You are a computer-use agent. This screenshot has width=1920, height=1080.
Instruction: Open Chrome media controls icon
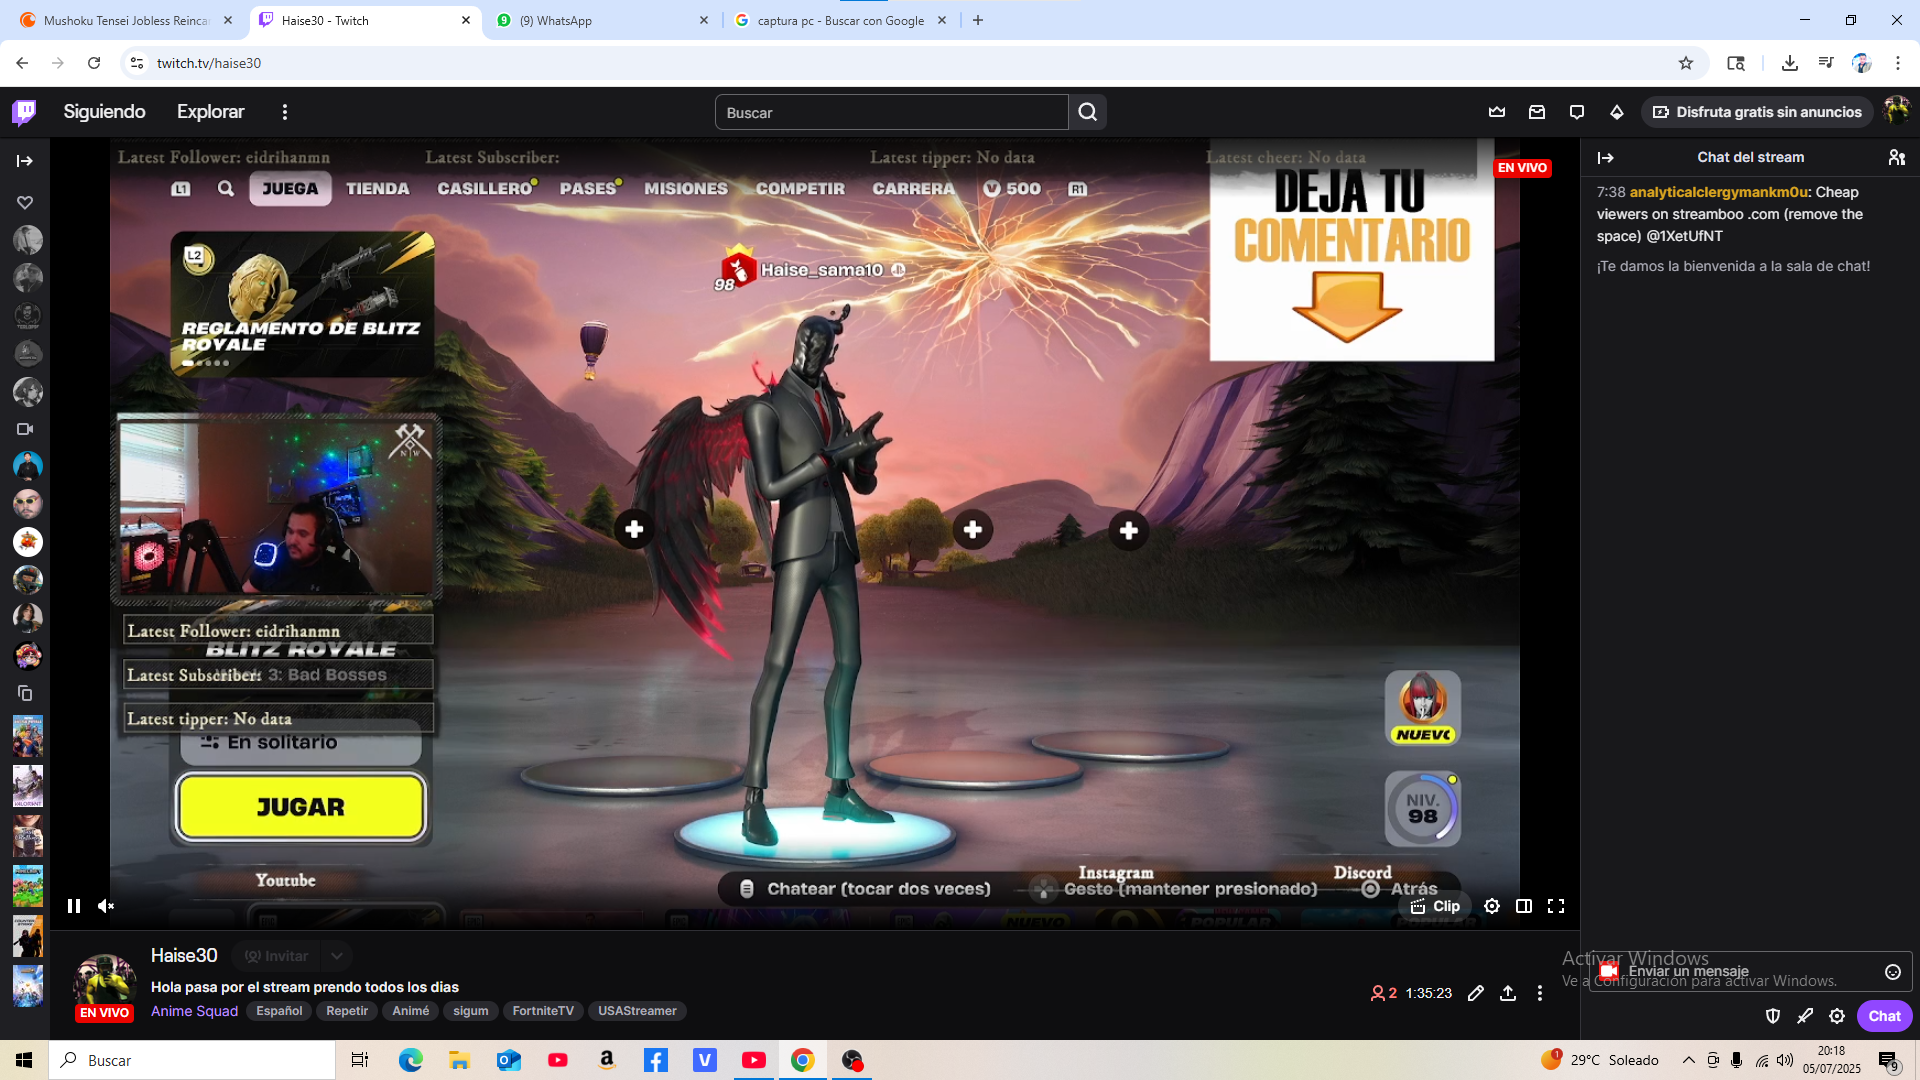click(1826, 63)
